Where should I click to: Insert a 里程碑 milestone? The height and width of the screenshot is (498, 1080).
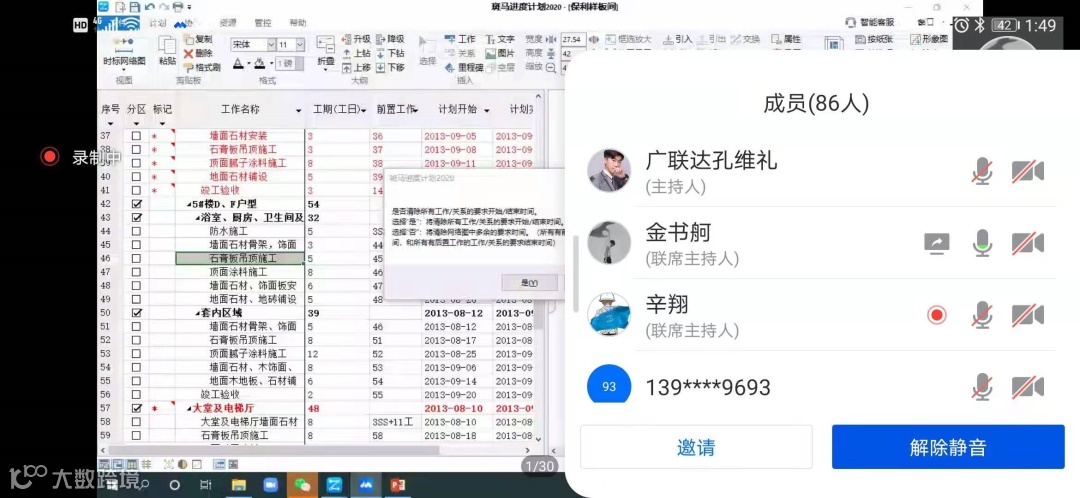tap(464, 67)
